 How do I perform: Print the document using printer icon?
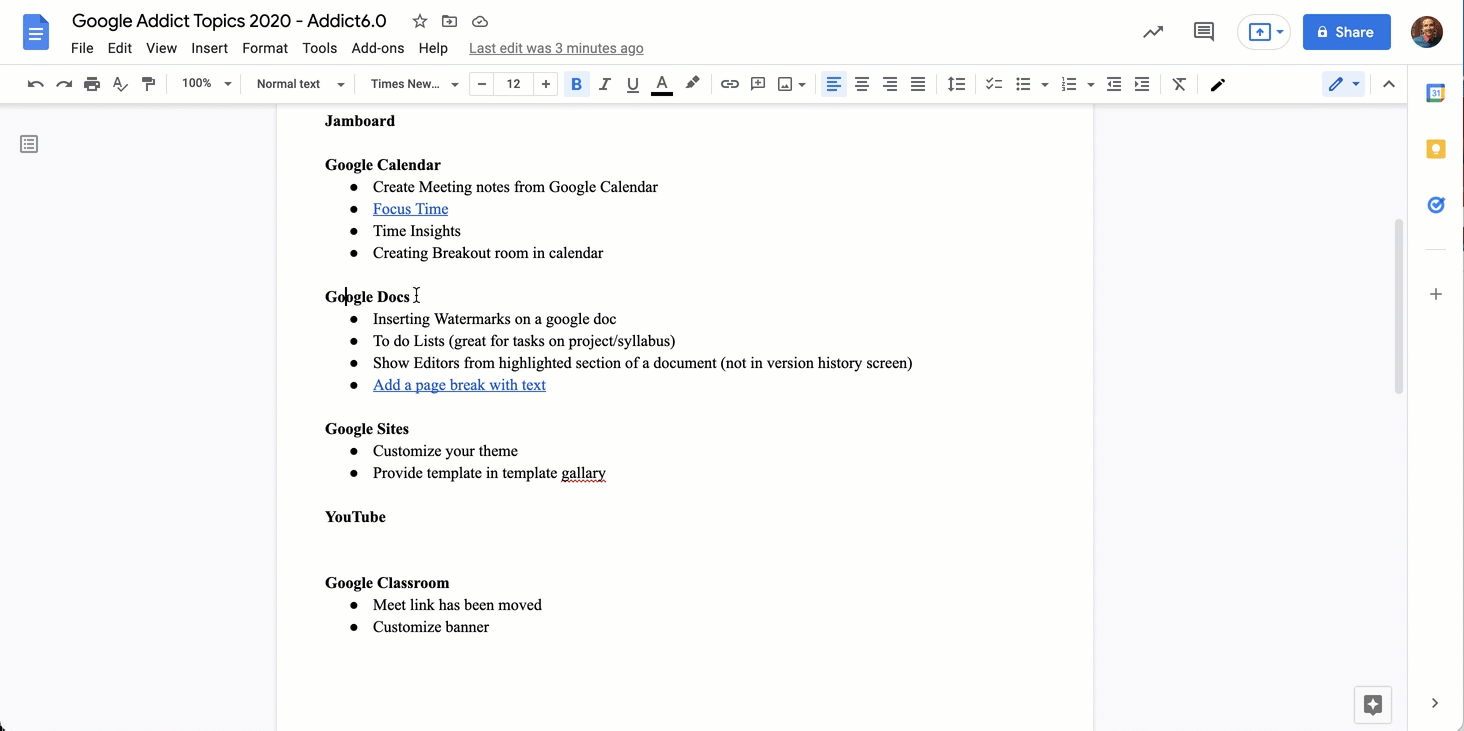pos(92,84)
